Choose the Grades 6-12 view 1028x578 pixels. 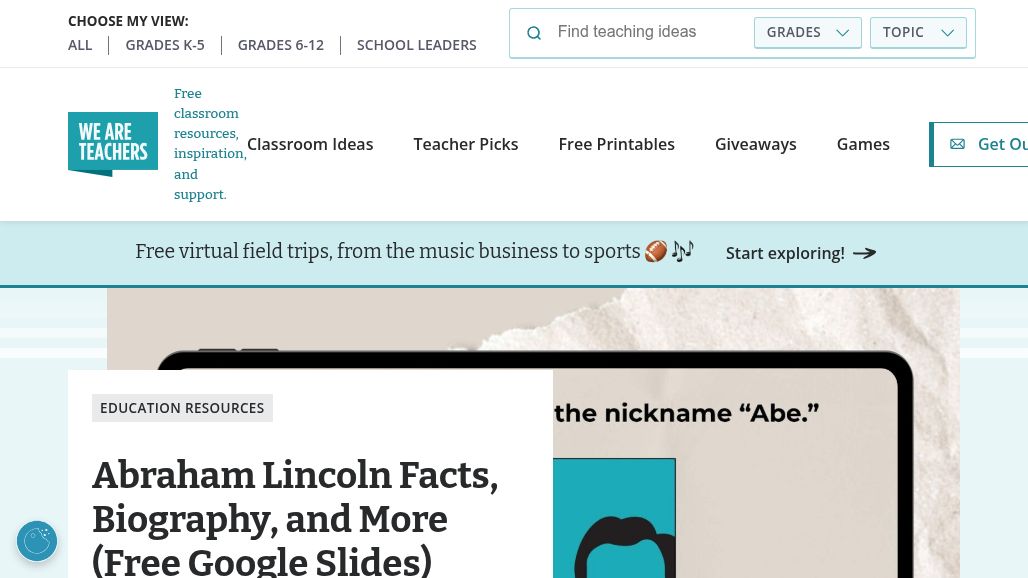[281, 45]
